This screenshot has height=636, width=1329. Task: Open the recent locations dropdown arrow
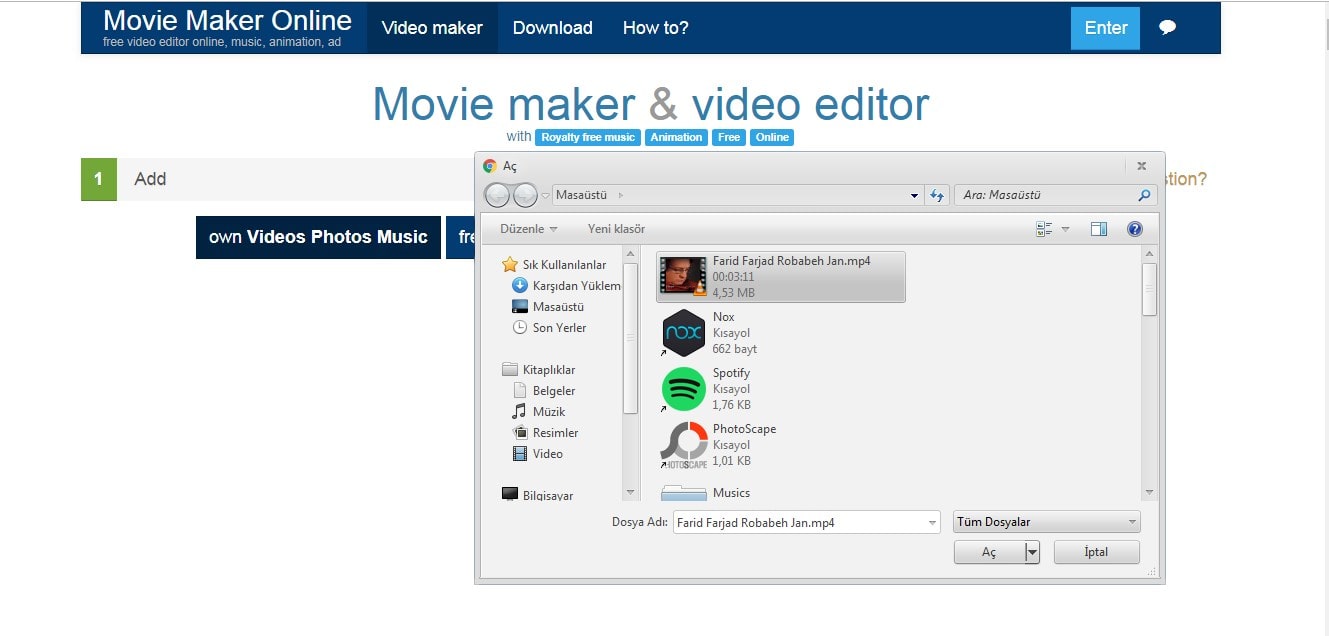[x=545, y=195]
